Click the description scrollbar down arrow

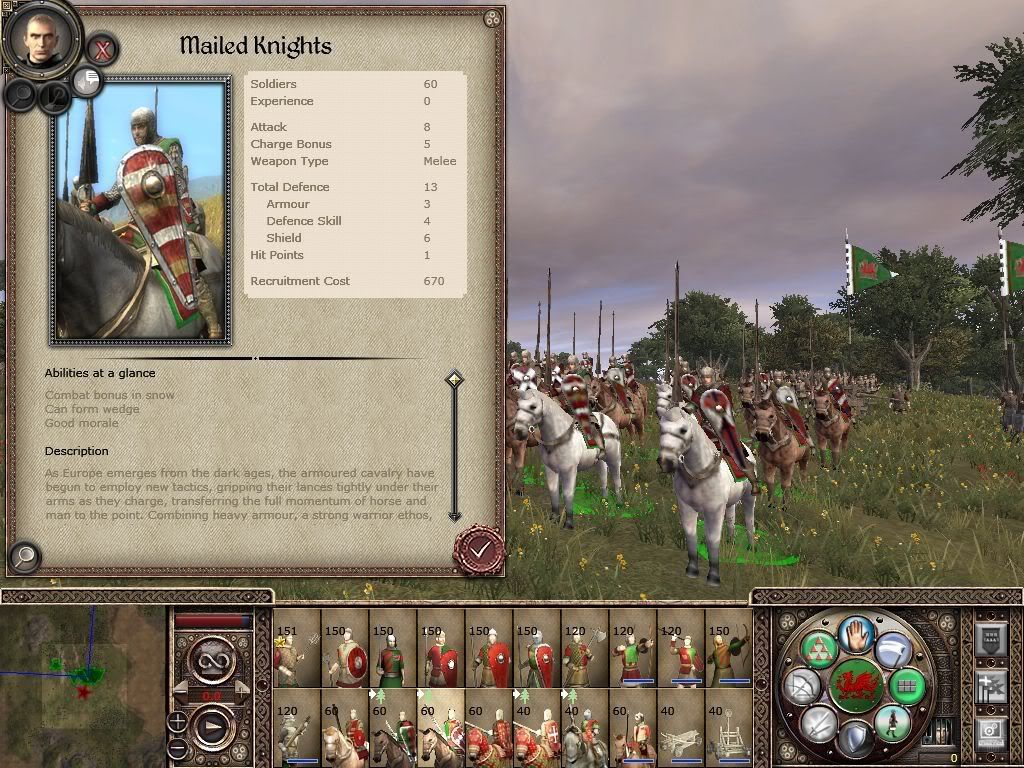coord(455,515)
